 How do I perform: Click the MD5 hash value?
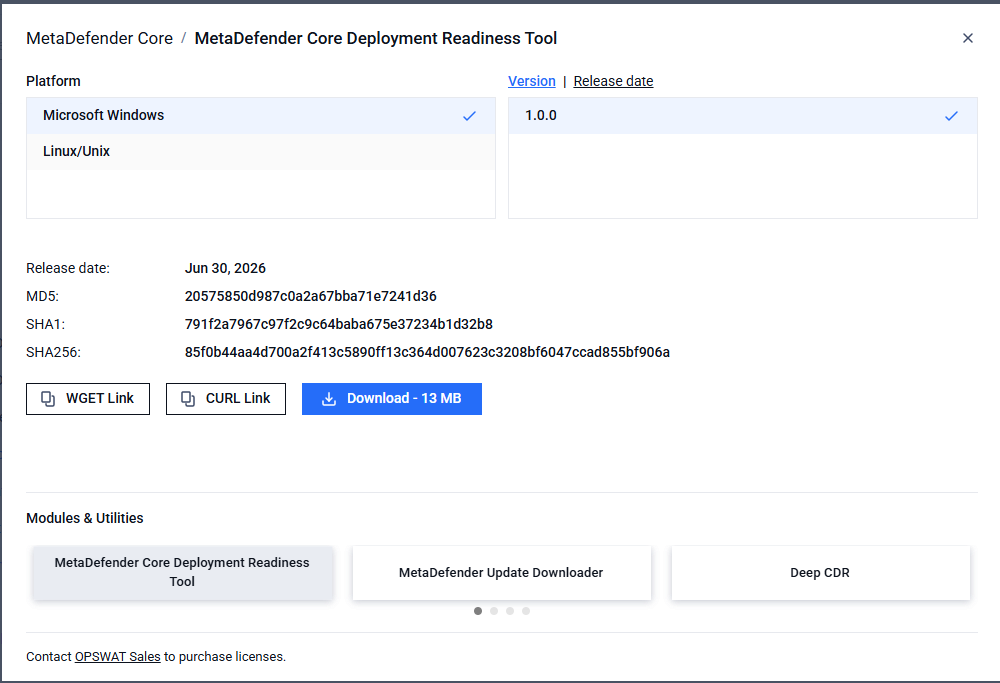pyautogui.click(x=311, y=296)
